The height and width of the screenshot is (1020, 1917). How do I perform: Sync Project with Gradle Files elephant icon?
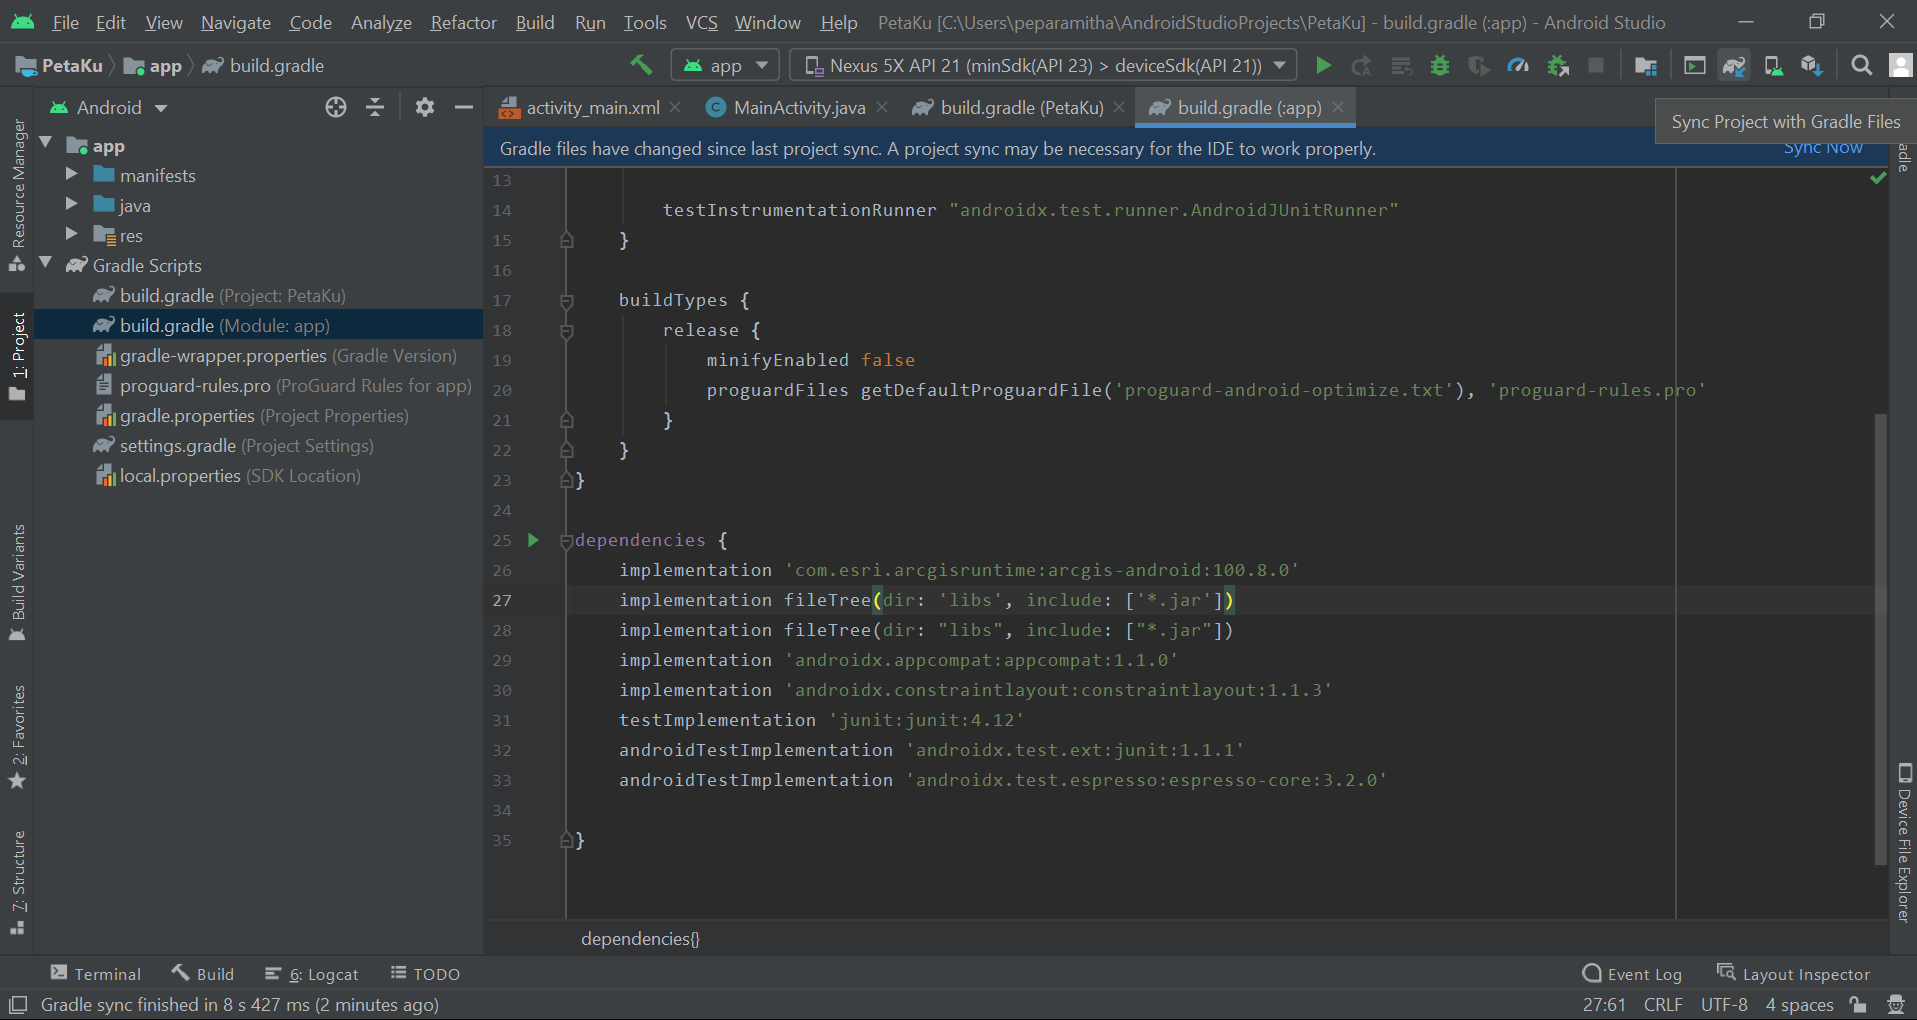click(x=1734, y=65)
